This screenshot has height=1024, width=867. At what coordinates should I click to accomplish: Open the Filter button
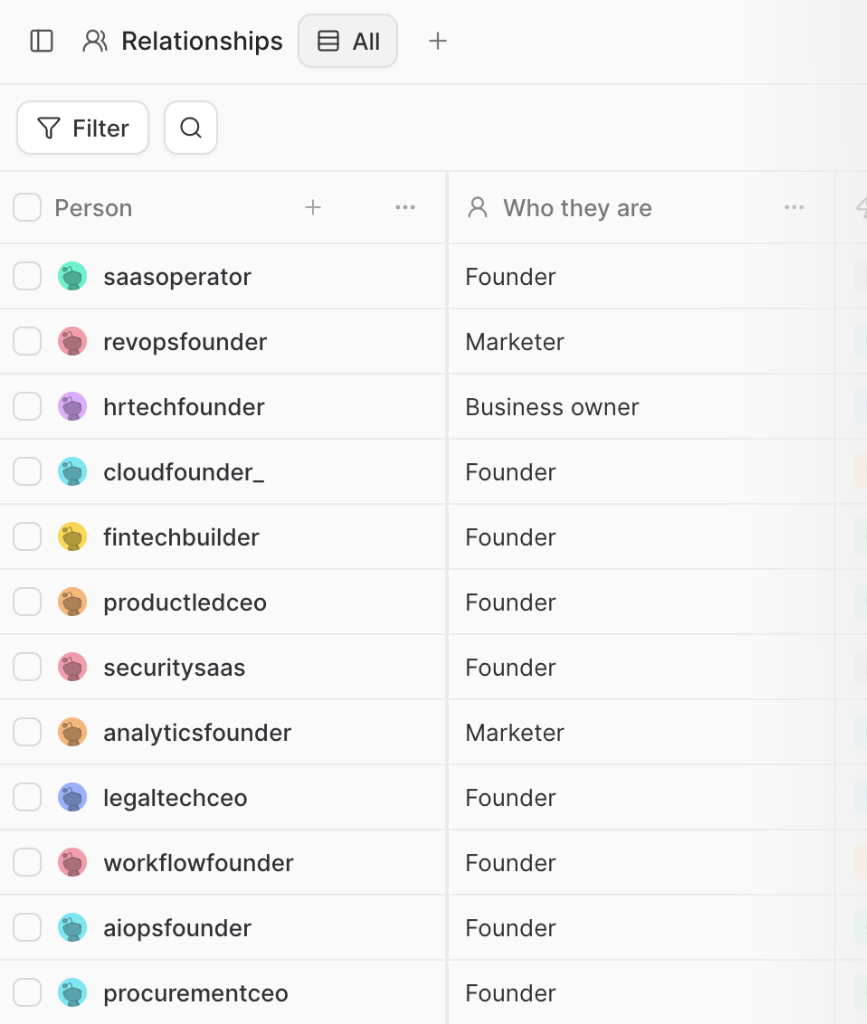83,128
